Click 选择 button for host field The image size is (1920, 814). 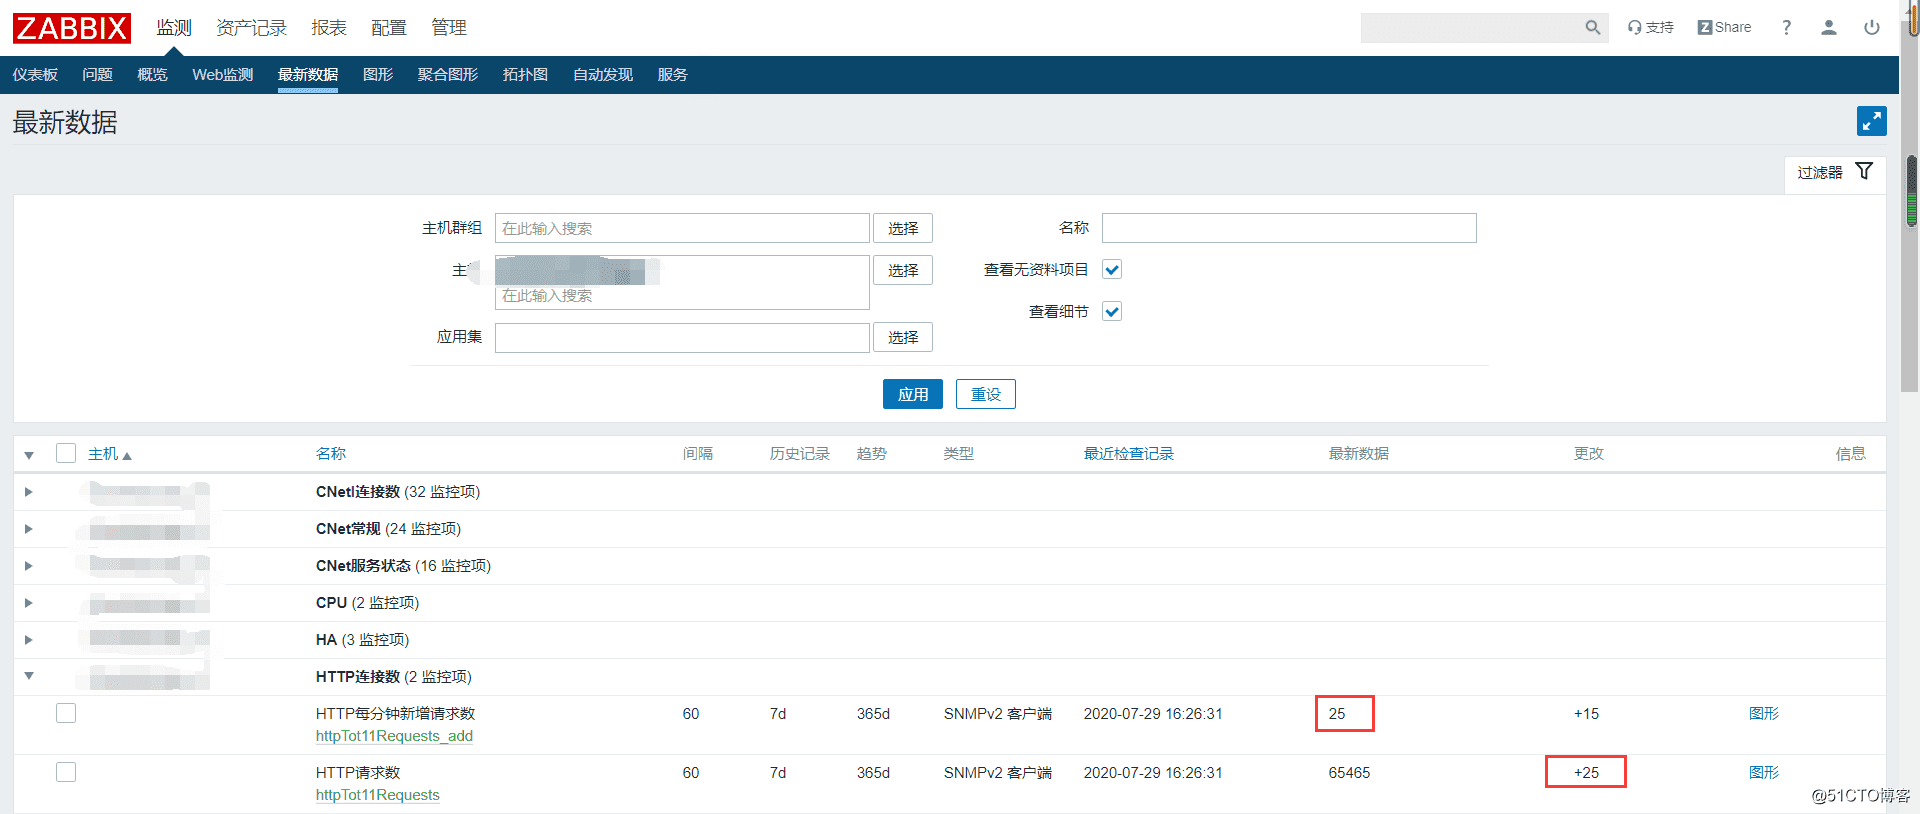click(903, 270)
